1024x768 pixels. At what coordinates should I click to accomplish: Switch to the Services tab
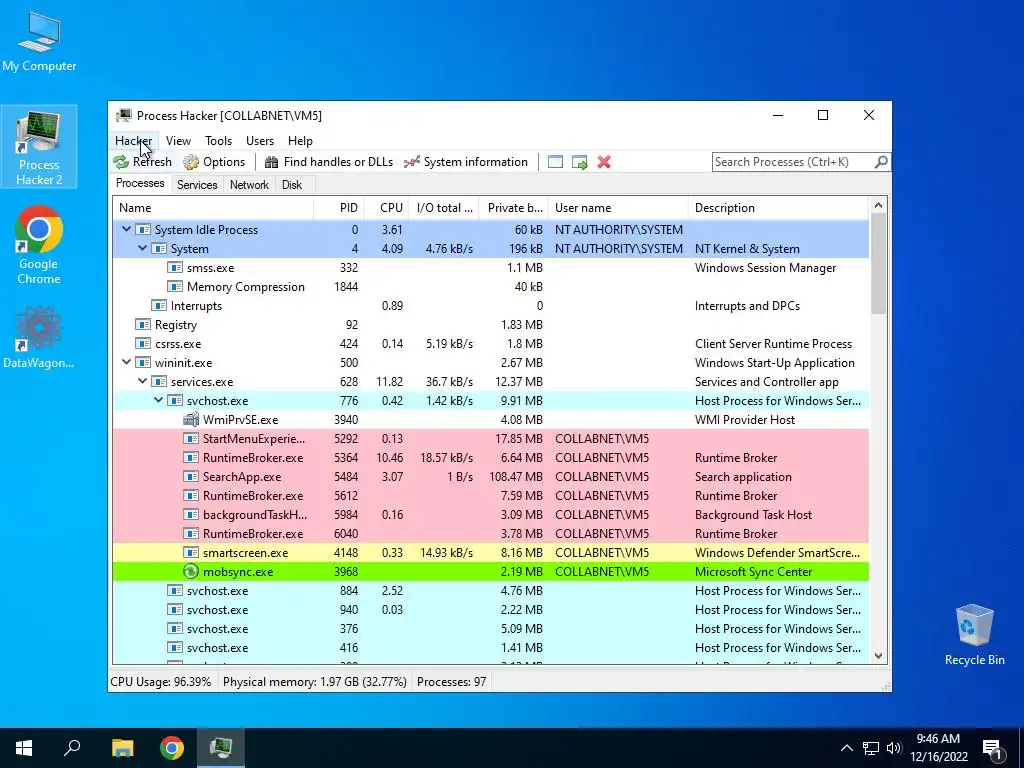tap(197, 185)
